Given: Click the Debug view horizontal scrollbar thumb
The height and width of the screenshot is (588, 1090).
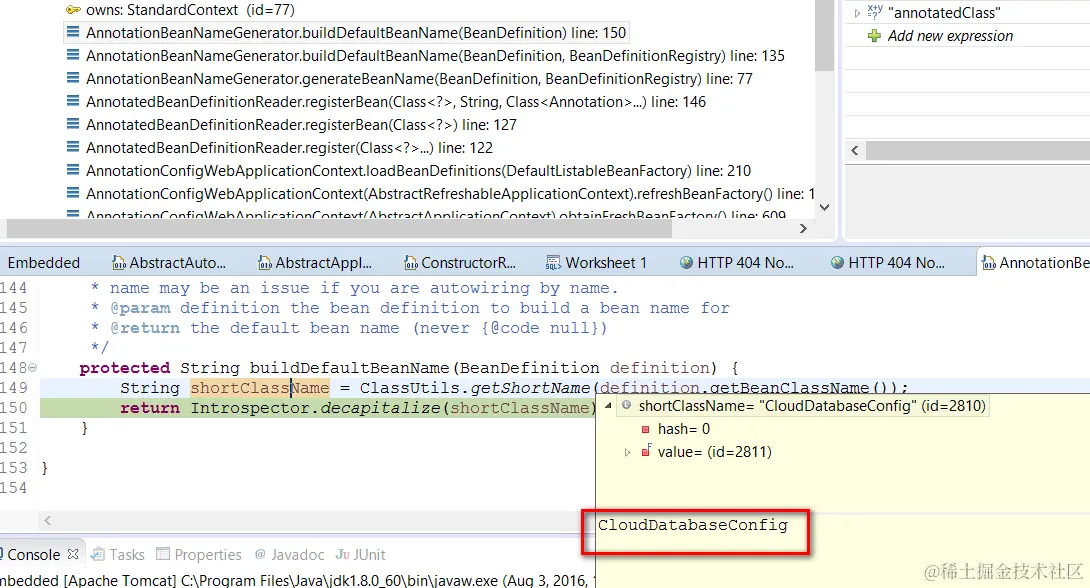Looking at the screenshot, I should 339,228.
